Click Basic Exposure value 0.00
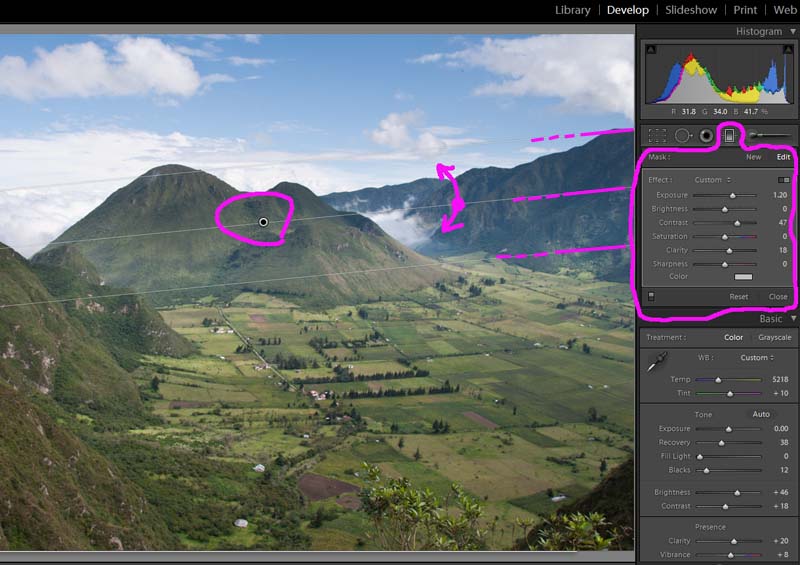 tap(781, 429)
